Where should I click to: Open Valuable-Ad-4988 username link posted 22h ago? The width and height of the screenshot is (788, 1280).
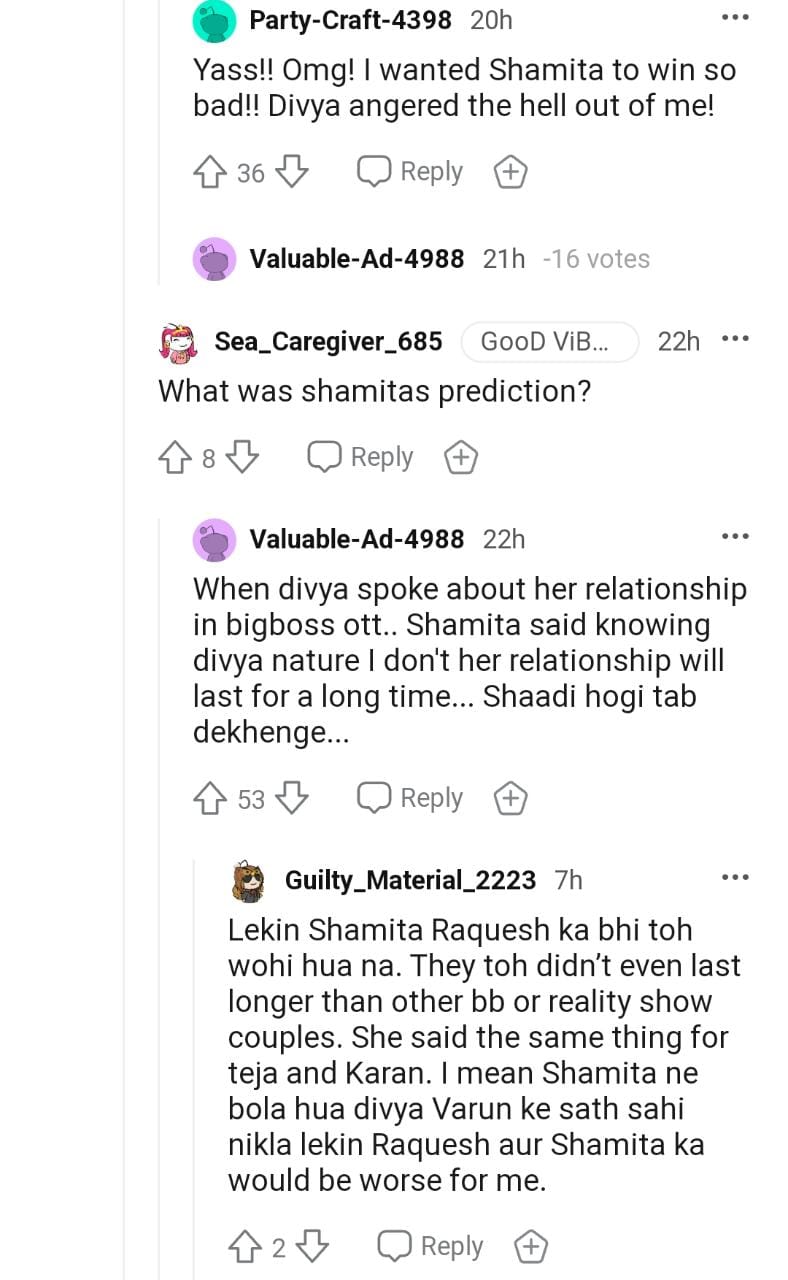tap(356, 539)
